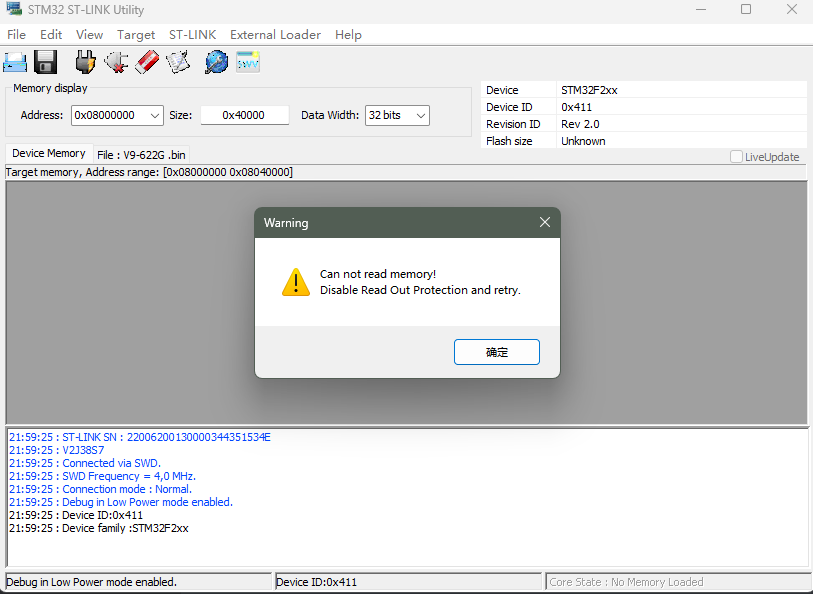
Task: Open the SWV viewer icon
Action: [248, 62]
